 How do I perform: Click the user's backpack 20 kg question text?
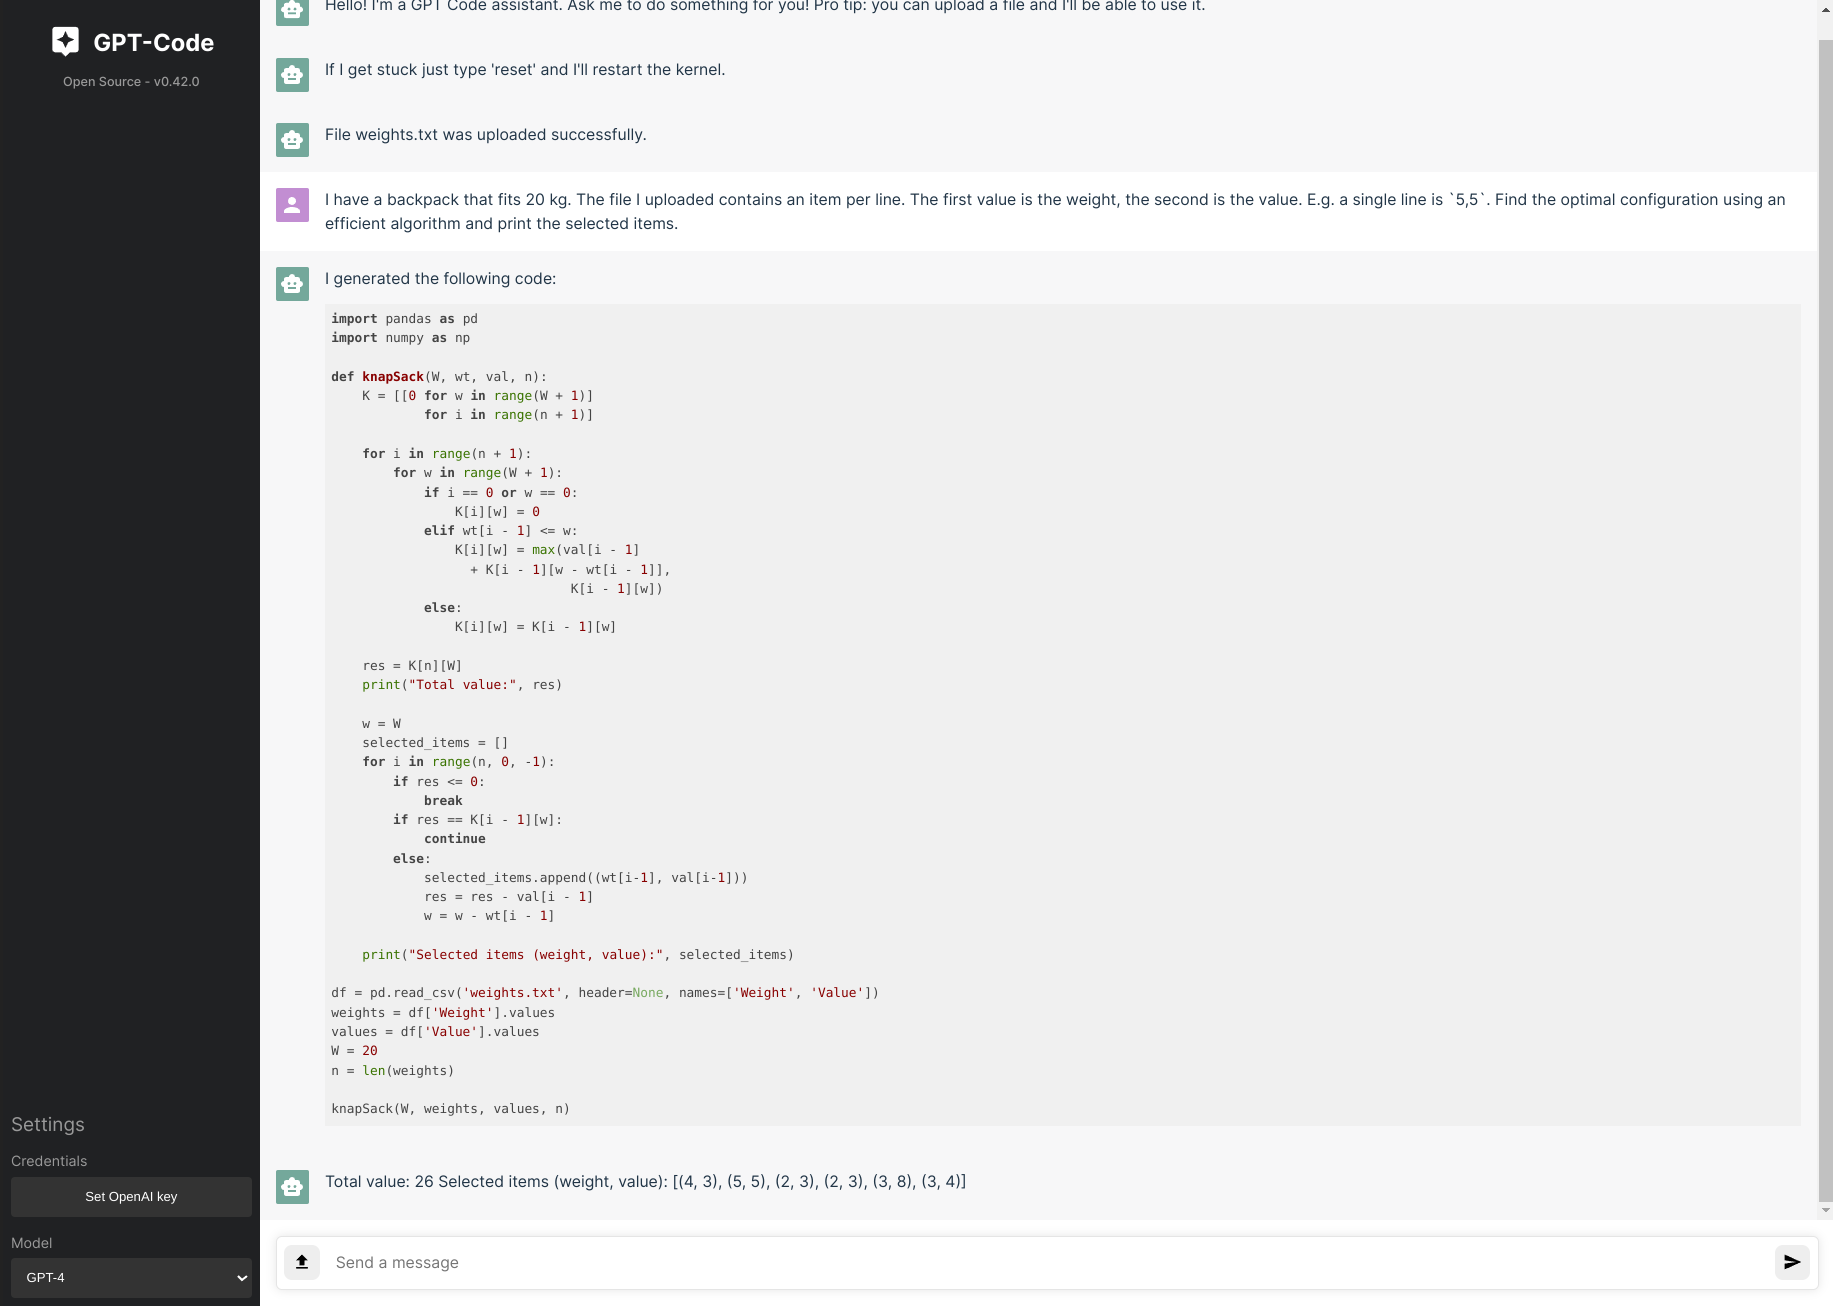pyautogui.click(x=1055, y=212)
